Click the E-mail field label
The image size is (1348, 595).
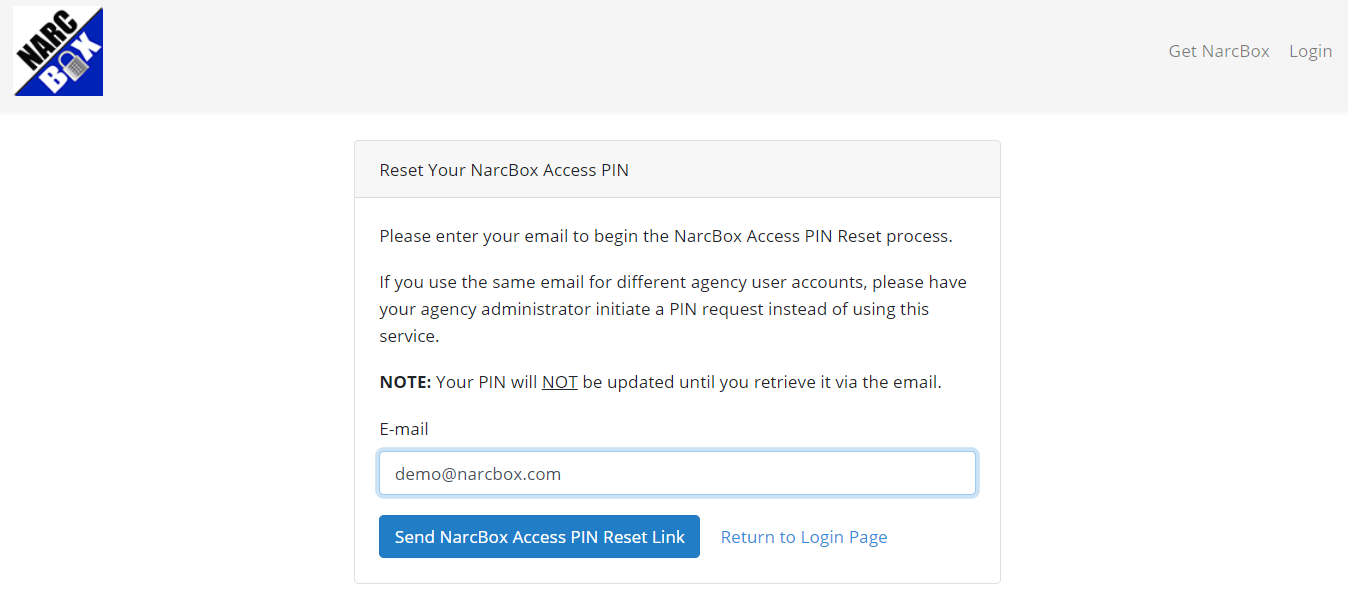point(404,429)
